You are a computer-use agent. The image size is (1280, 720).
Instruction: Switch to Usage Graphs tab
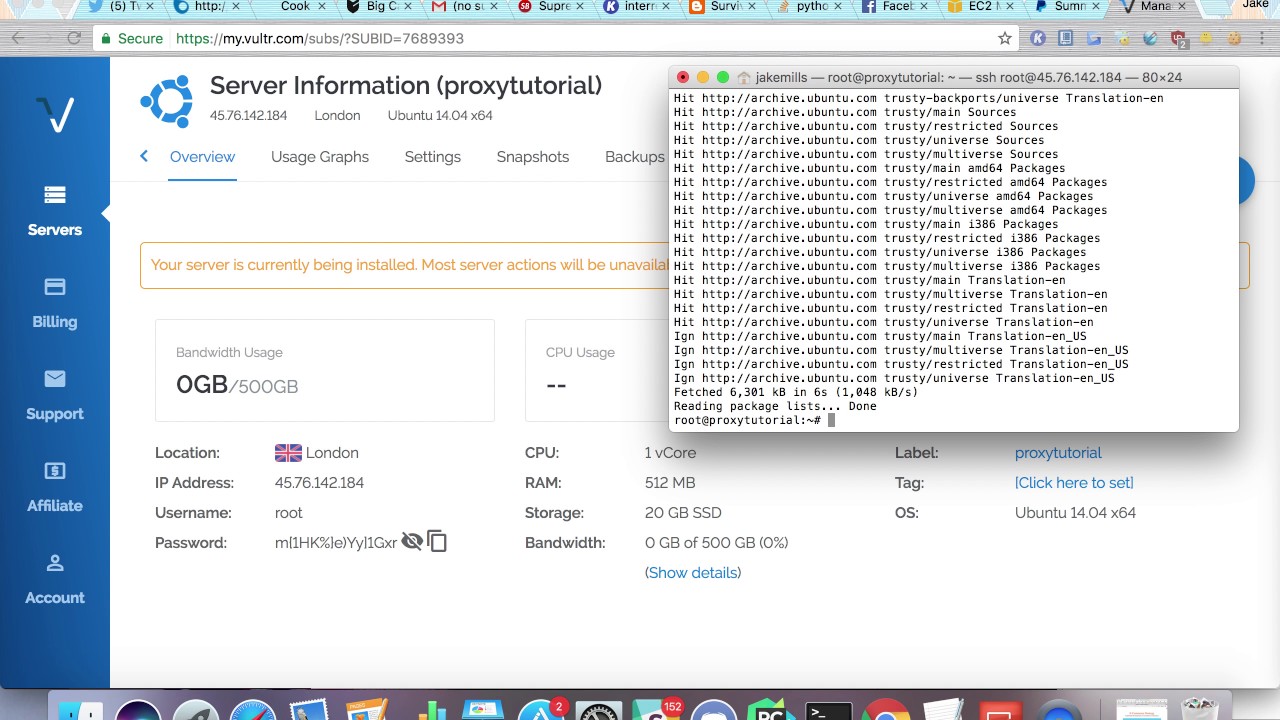pyautogui.click(x=320, y=157)
